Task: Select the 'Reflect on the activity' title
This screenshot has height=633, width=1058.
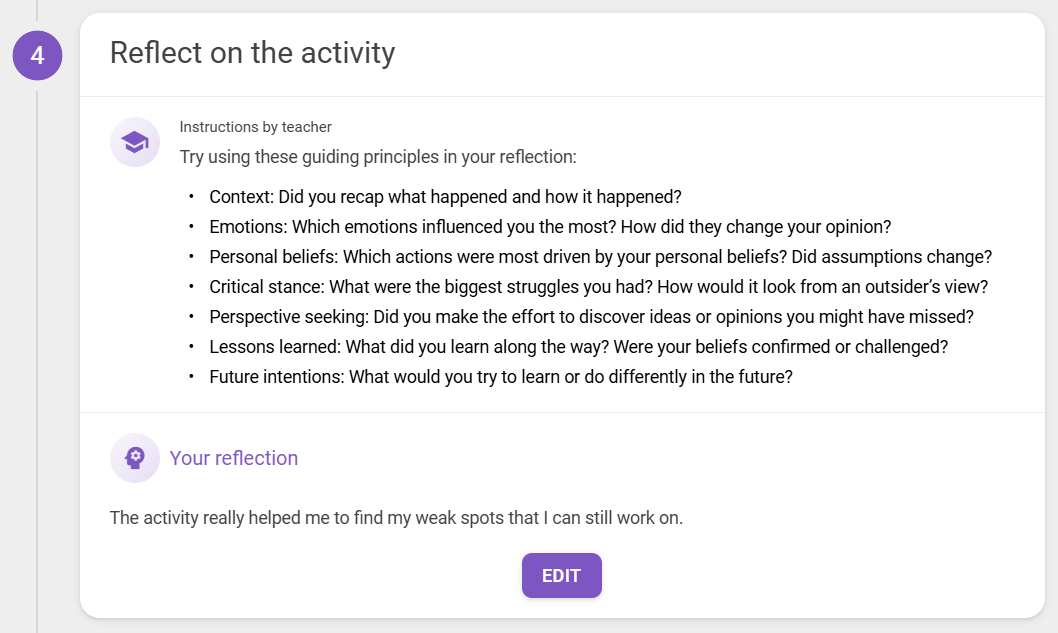Action: (252, 53)
